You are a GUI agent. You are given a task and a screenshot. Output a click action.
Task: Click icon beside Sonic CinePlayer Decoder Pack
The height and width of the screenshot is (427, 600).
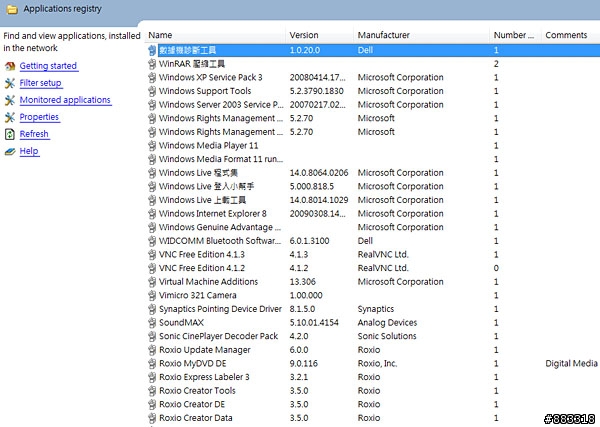click(152, 336)
